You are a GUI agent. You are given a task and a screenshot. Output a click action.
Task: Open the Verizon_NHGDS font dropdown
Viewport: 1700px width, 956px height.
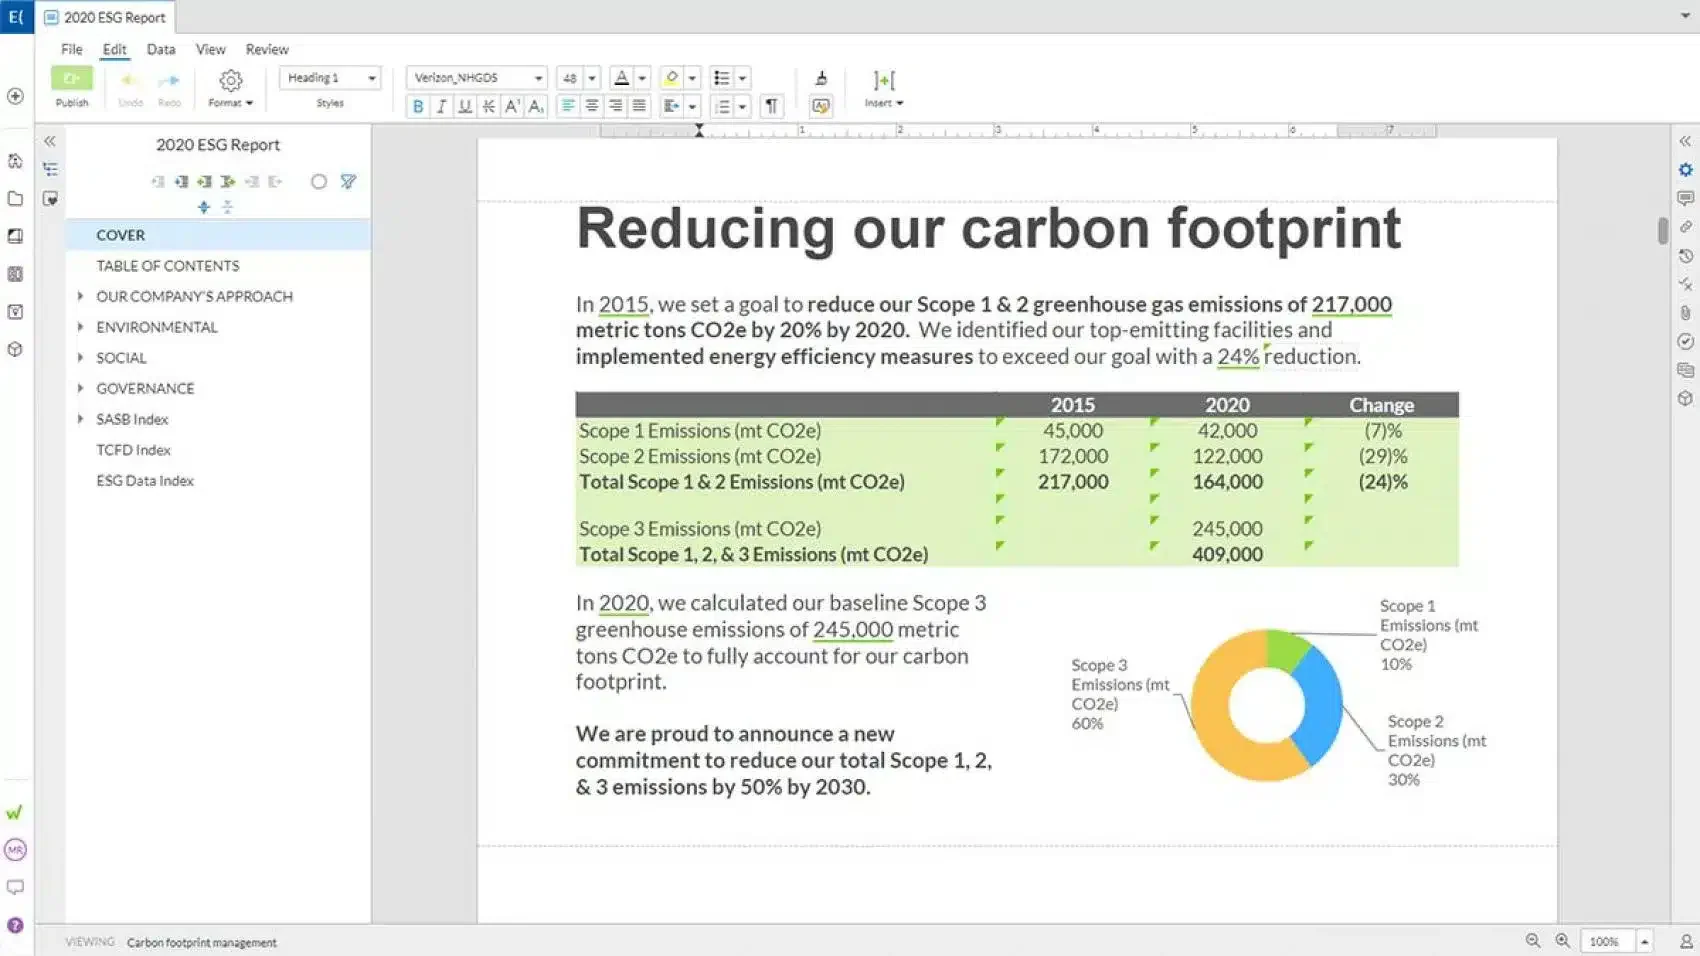(x=477, y=78)
